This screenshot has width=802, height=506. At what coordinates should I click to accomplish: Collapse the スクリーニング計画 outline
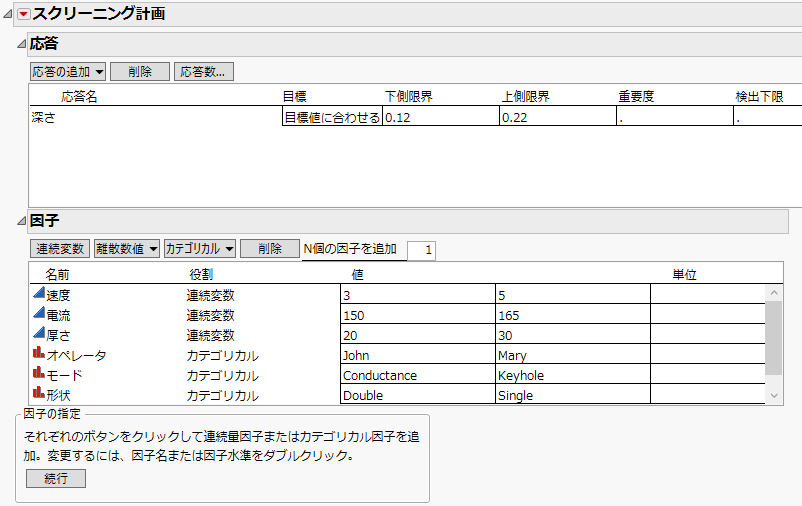pyautogui.click(x=7, y=14)
